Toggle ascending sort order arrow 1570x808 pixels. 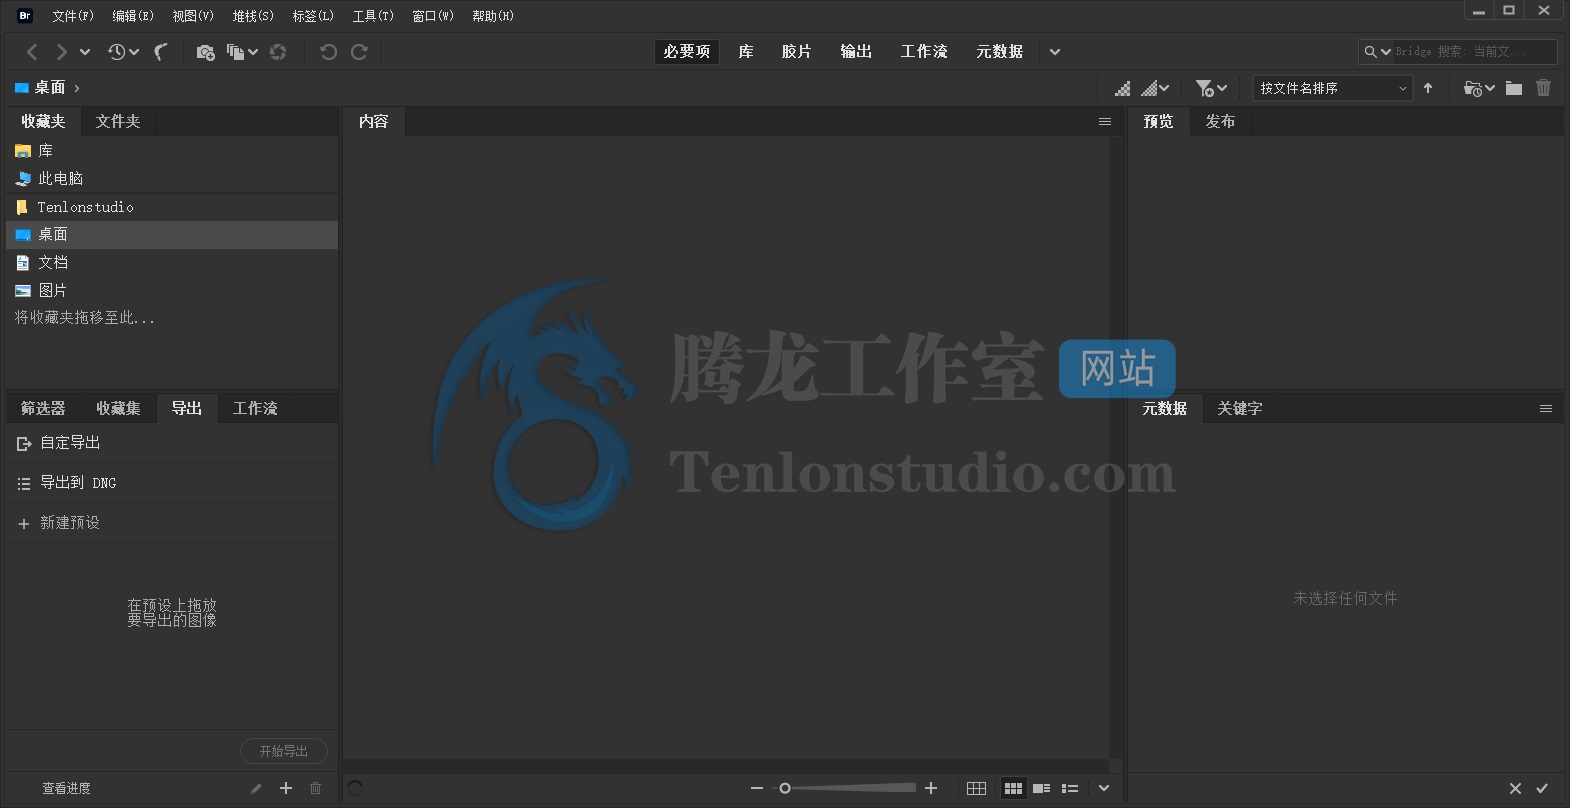[1428, 88]
